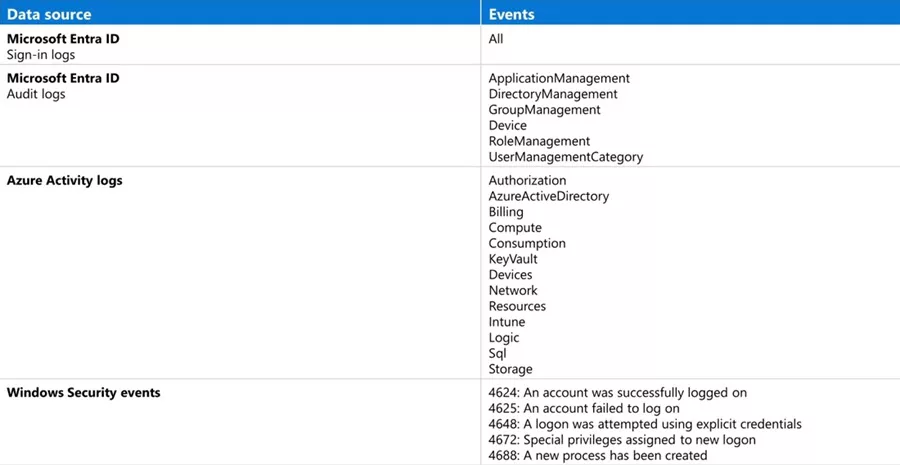Click the "Sql" event entry

tap(498, 354)
